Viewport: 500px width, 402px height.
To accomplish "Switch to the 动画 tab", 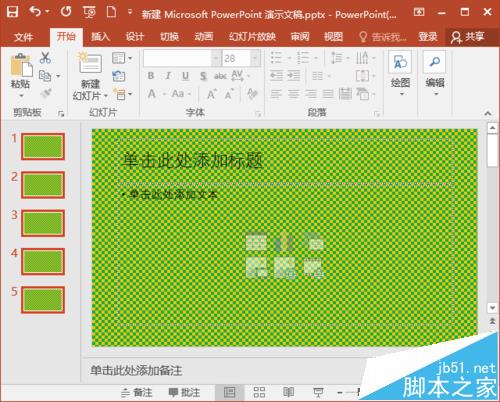I will (204, 36).
